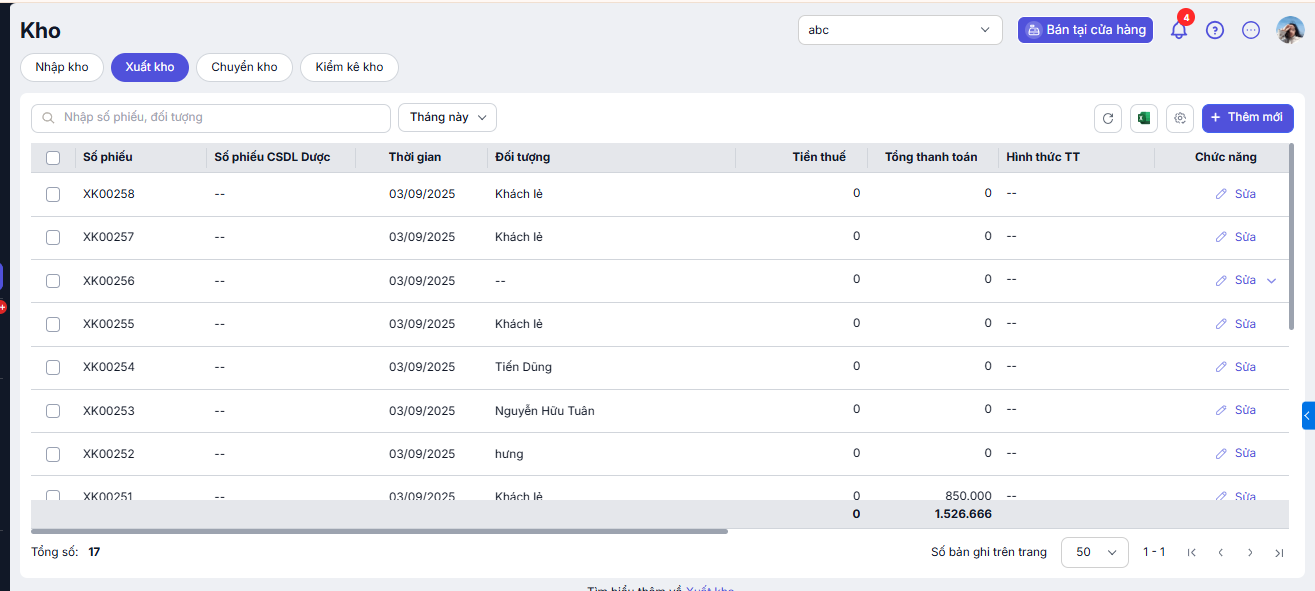Export the list to Excel
The image size is (1315, 591).
click(1144, 118)
